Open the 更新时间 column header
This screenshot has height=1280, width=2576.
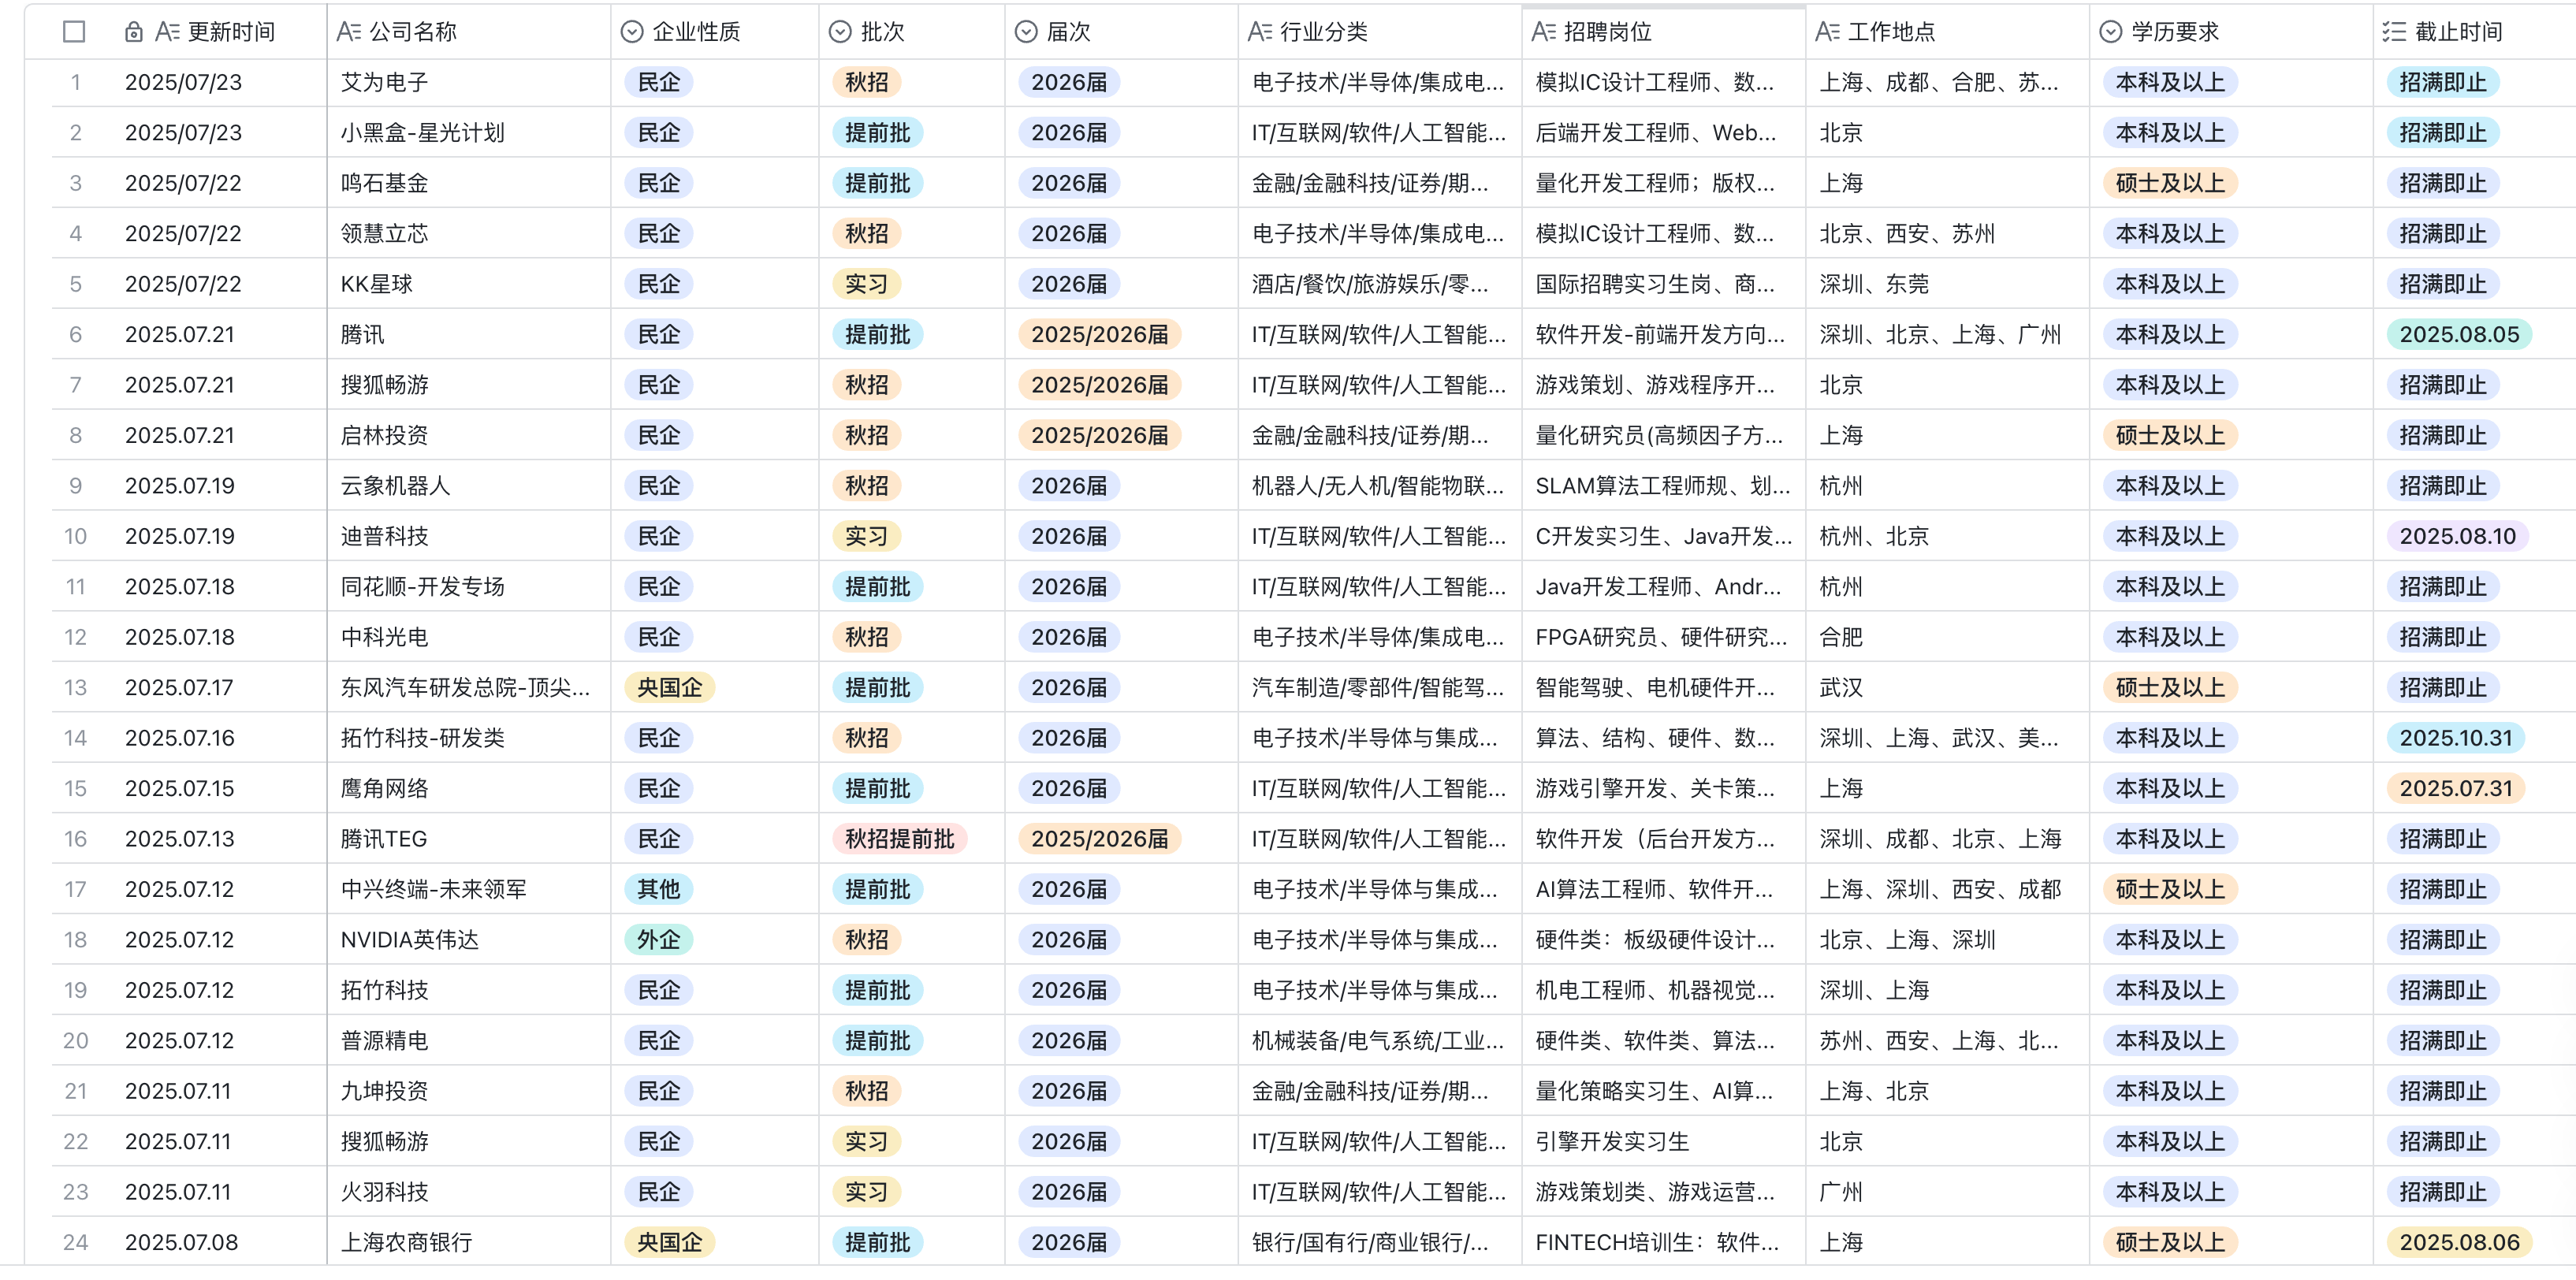232,32
